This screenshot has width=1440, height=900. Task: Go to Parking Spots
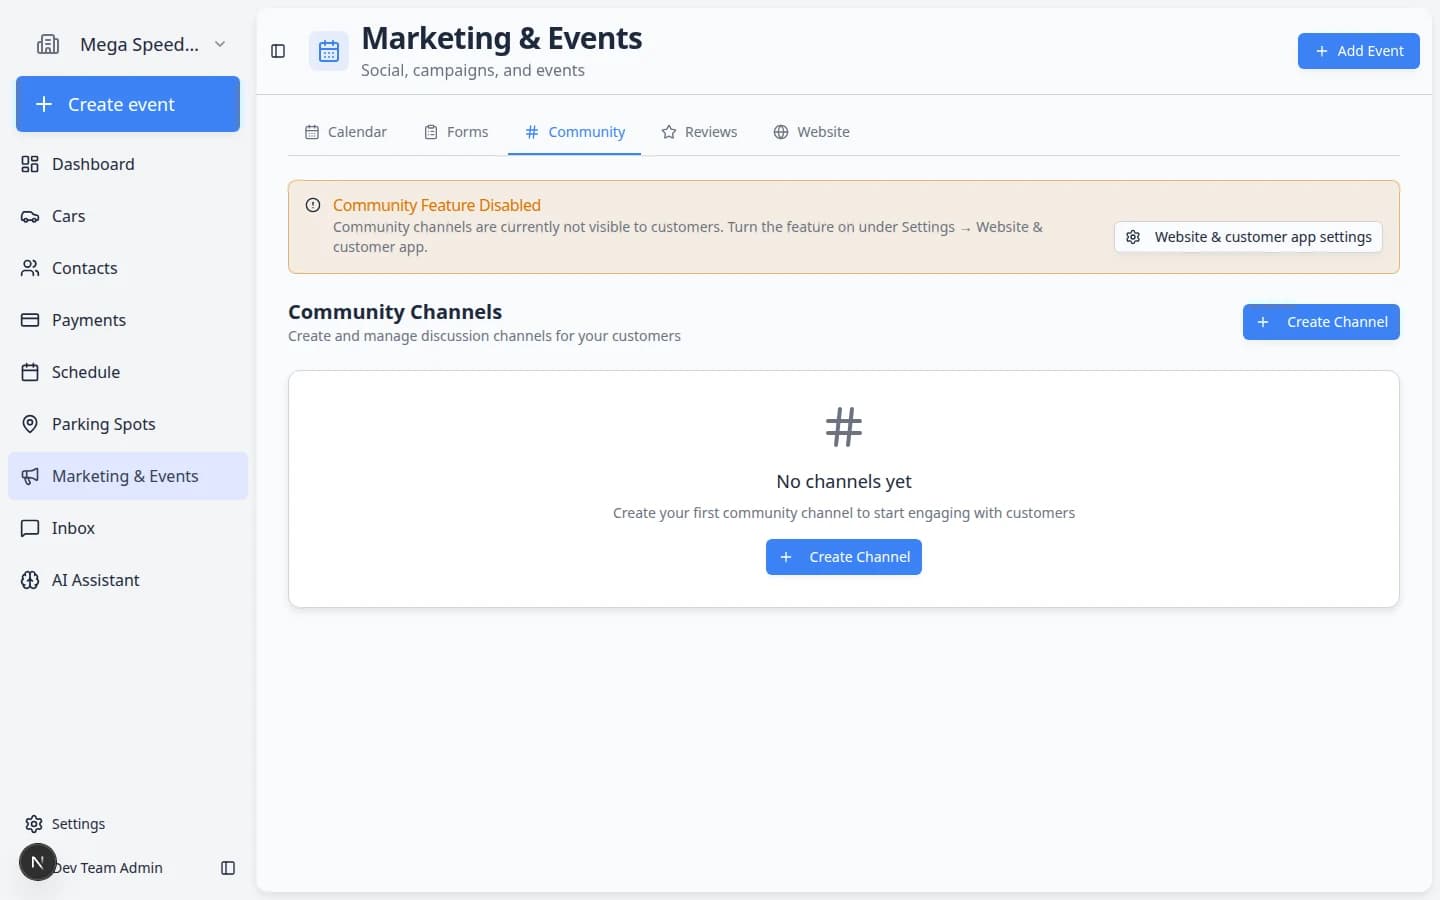[x=128, y=424]
